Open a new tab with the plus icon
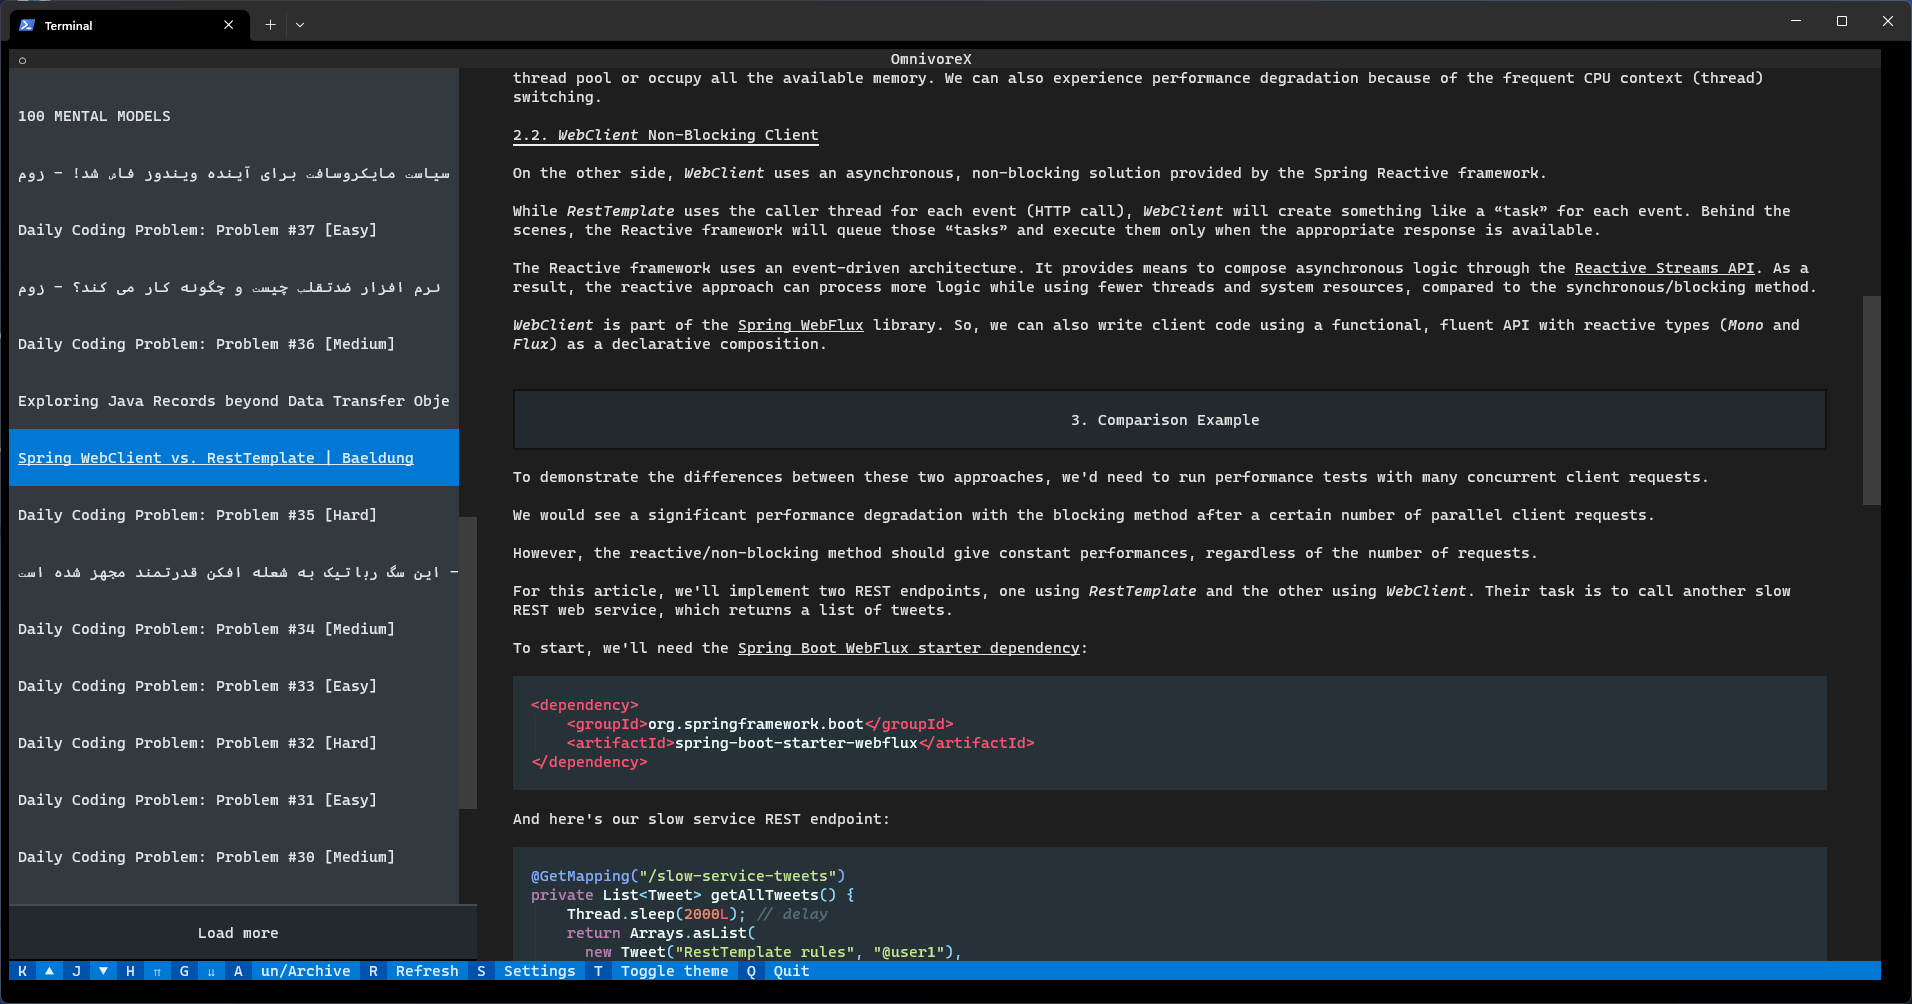The image size is (1912, 1004). point(269,24)
